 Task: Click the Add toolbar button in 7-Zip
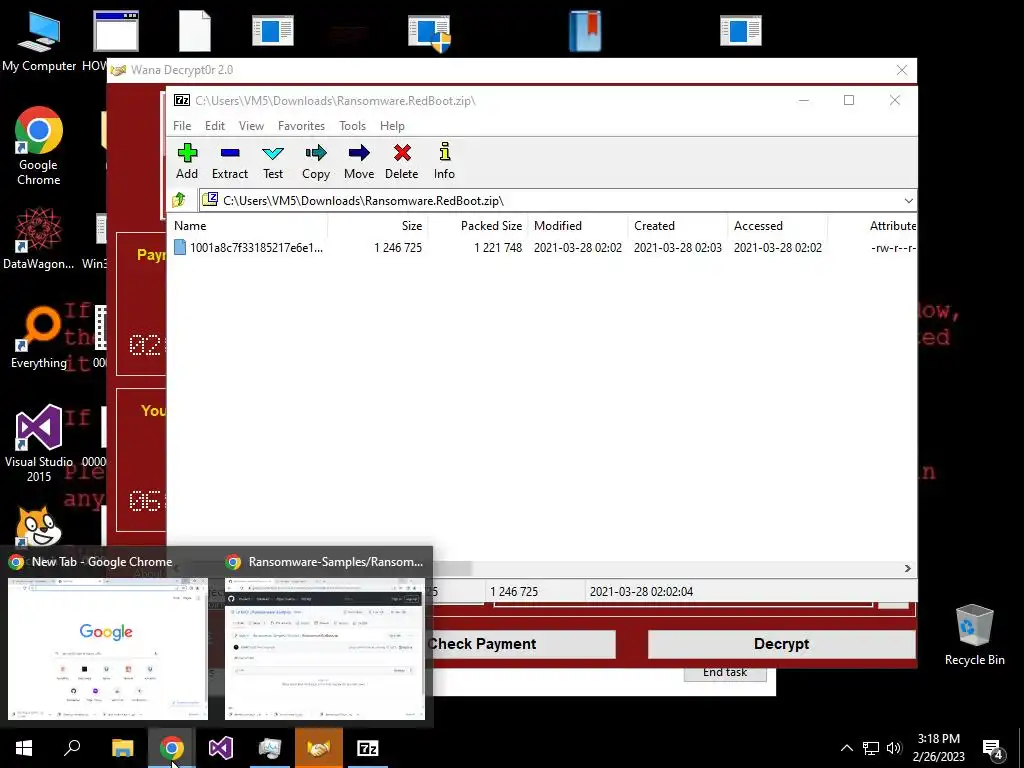(x=187, y=161)
